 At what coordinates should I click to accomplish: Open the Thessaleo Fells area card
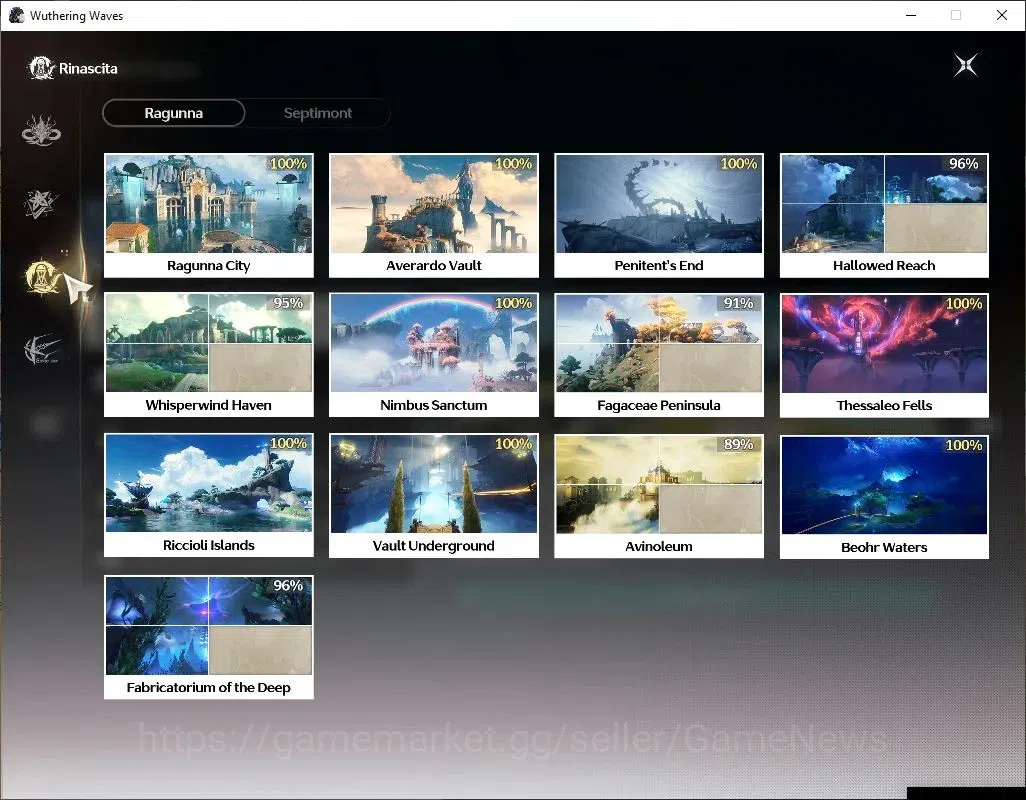pyautogui.click(x=884, y=355)
